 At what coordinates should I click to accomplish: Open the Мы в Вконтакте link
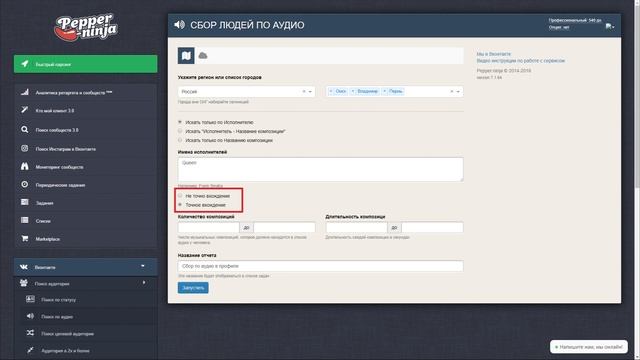click(x=493, y=54)
